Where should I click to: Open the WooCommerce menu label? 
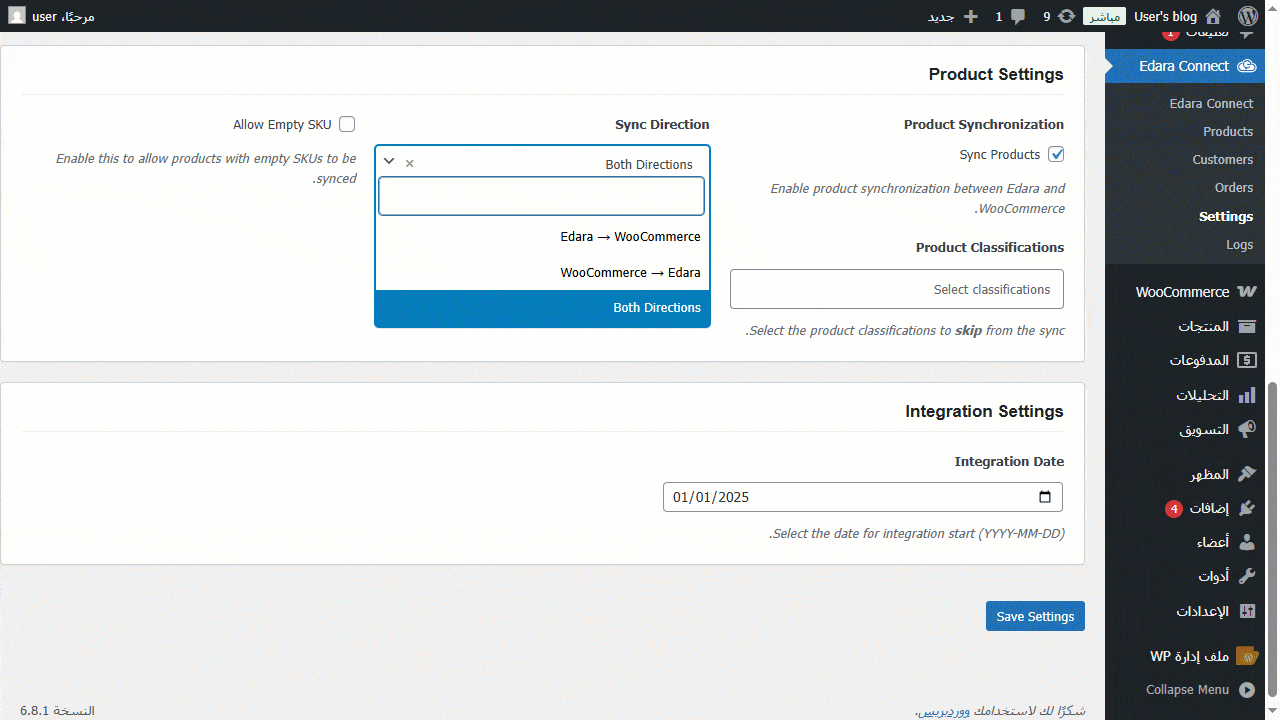click(1182, 292)
